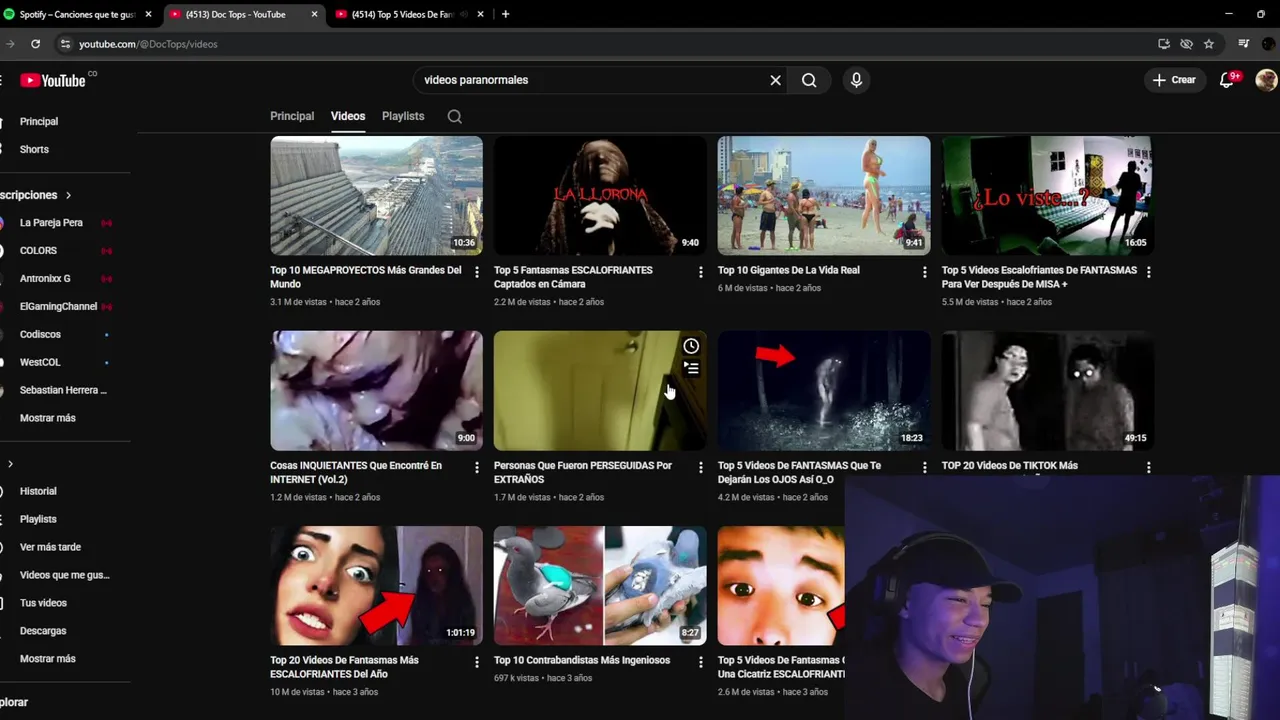Open WestCOL subscription channel
The image size is (1280, 720).
coord(40,362)
